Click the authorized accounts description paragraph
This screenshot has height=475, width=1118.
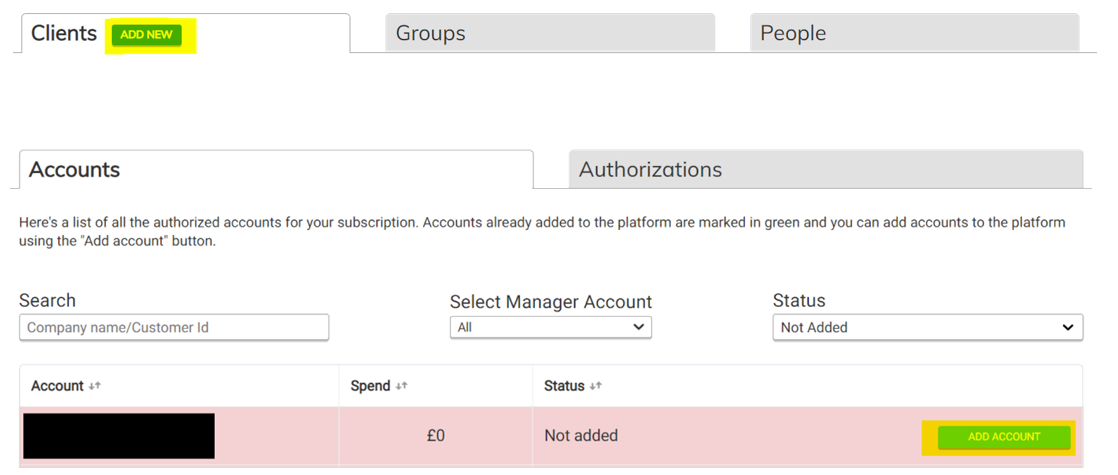[542, 231]
